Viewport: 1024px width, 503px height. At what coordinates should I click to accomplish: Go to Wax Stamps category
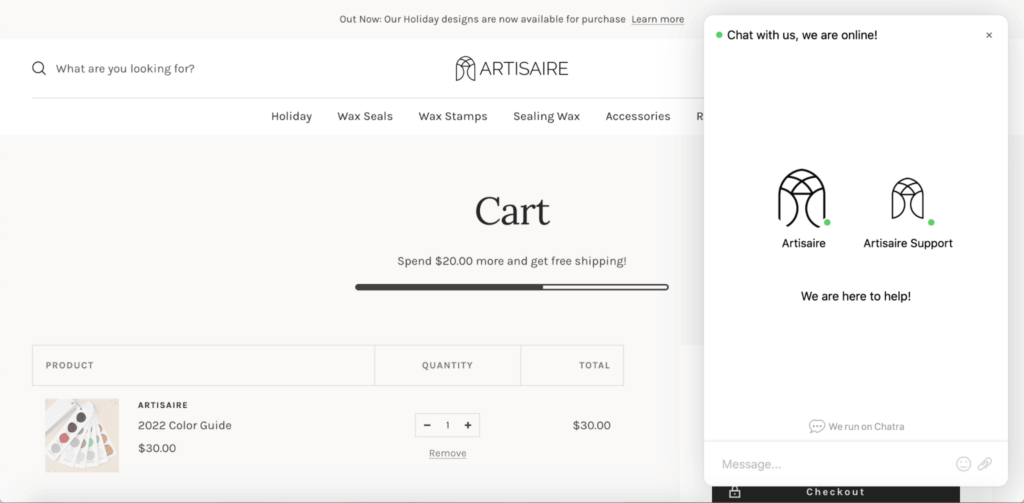453,116
